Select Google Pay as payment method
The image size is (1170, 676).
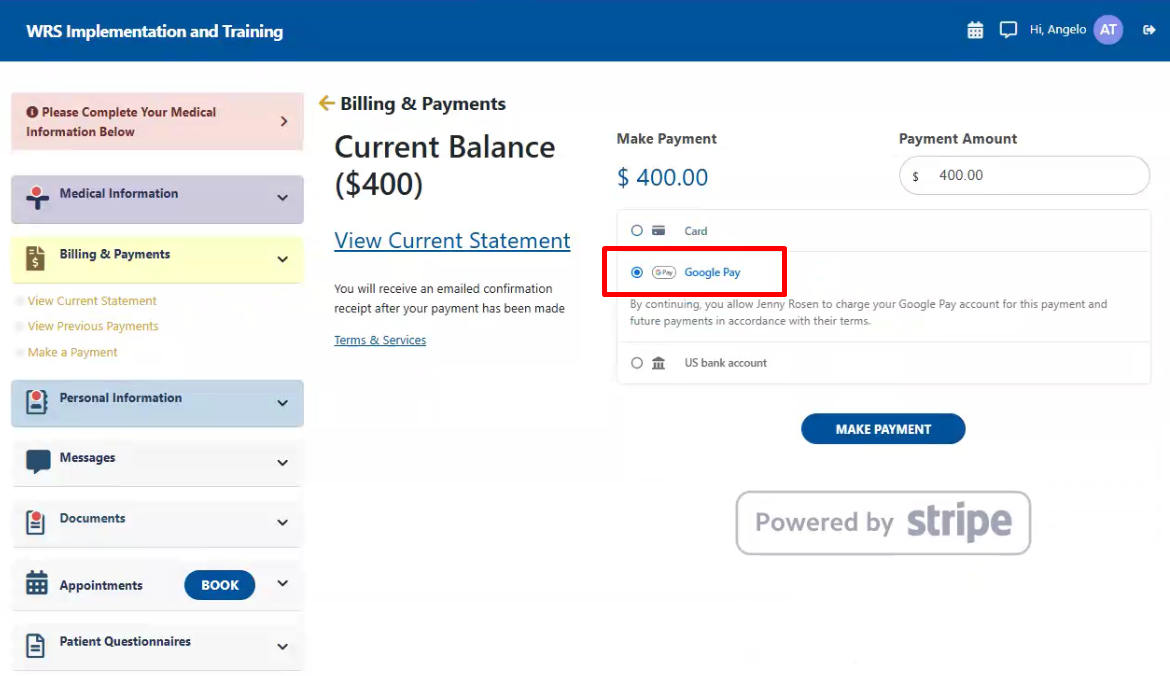637,272
